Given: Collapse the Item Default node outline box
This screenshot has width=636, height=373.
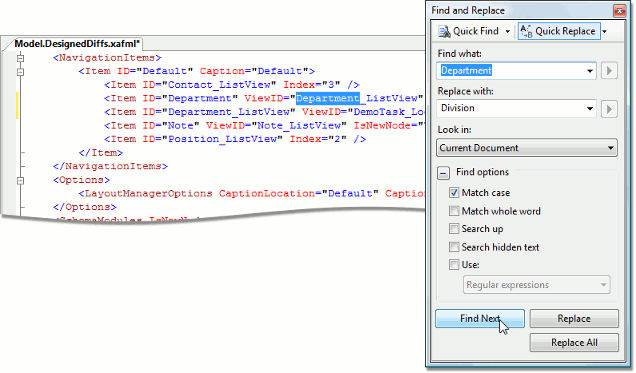Looking at the screenshot, I should click(x=20, y=72).
